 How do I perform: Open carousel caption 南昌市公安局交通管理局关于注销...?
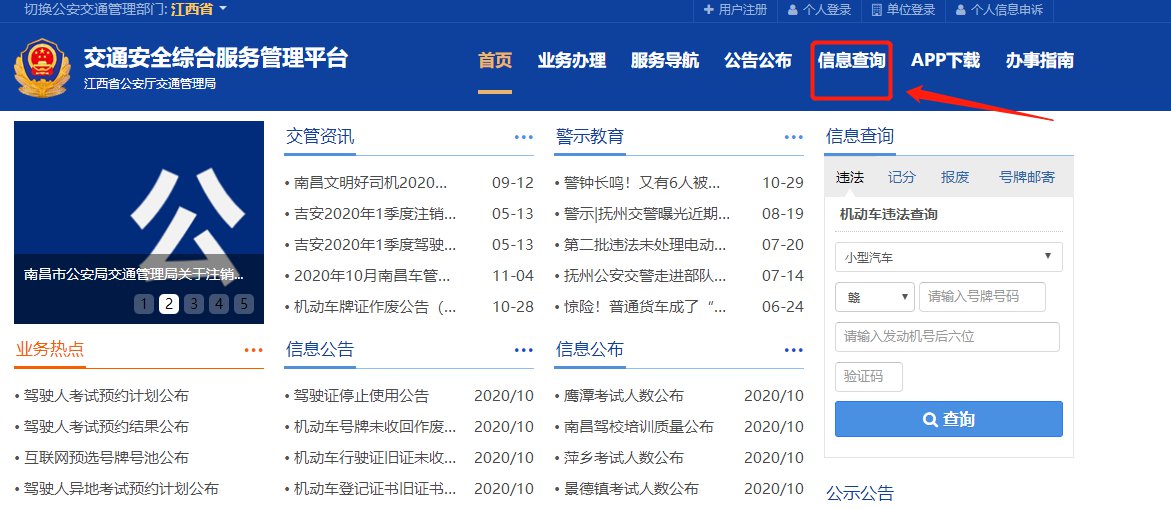134,274
